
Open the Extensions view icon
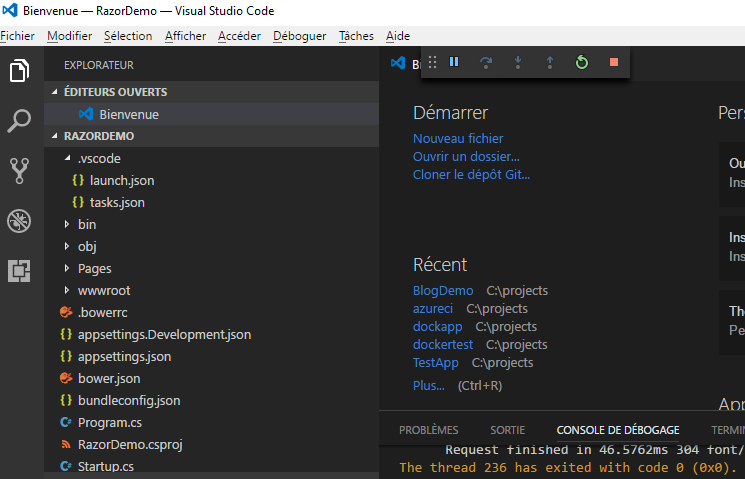tap(20, 270)
